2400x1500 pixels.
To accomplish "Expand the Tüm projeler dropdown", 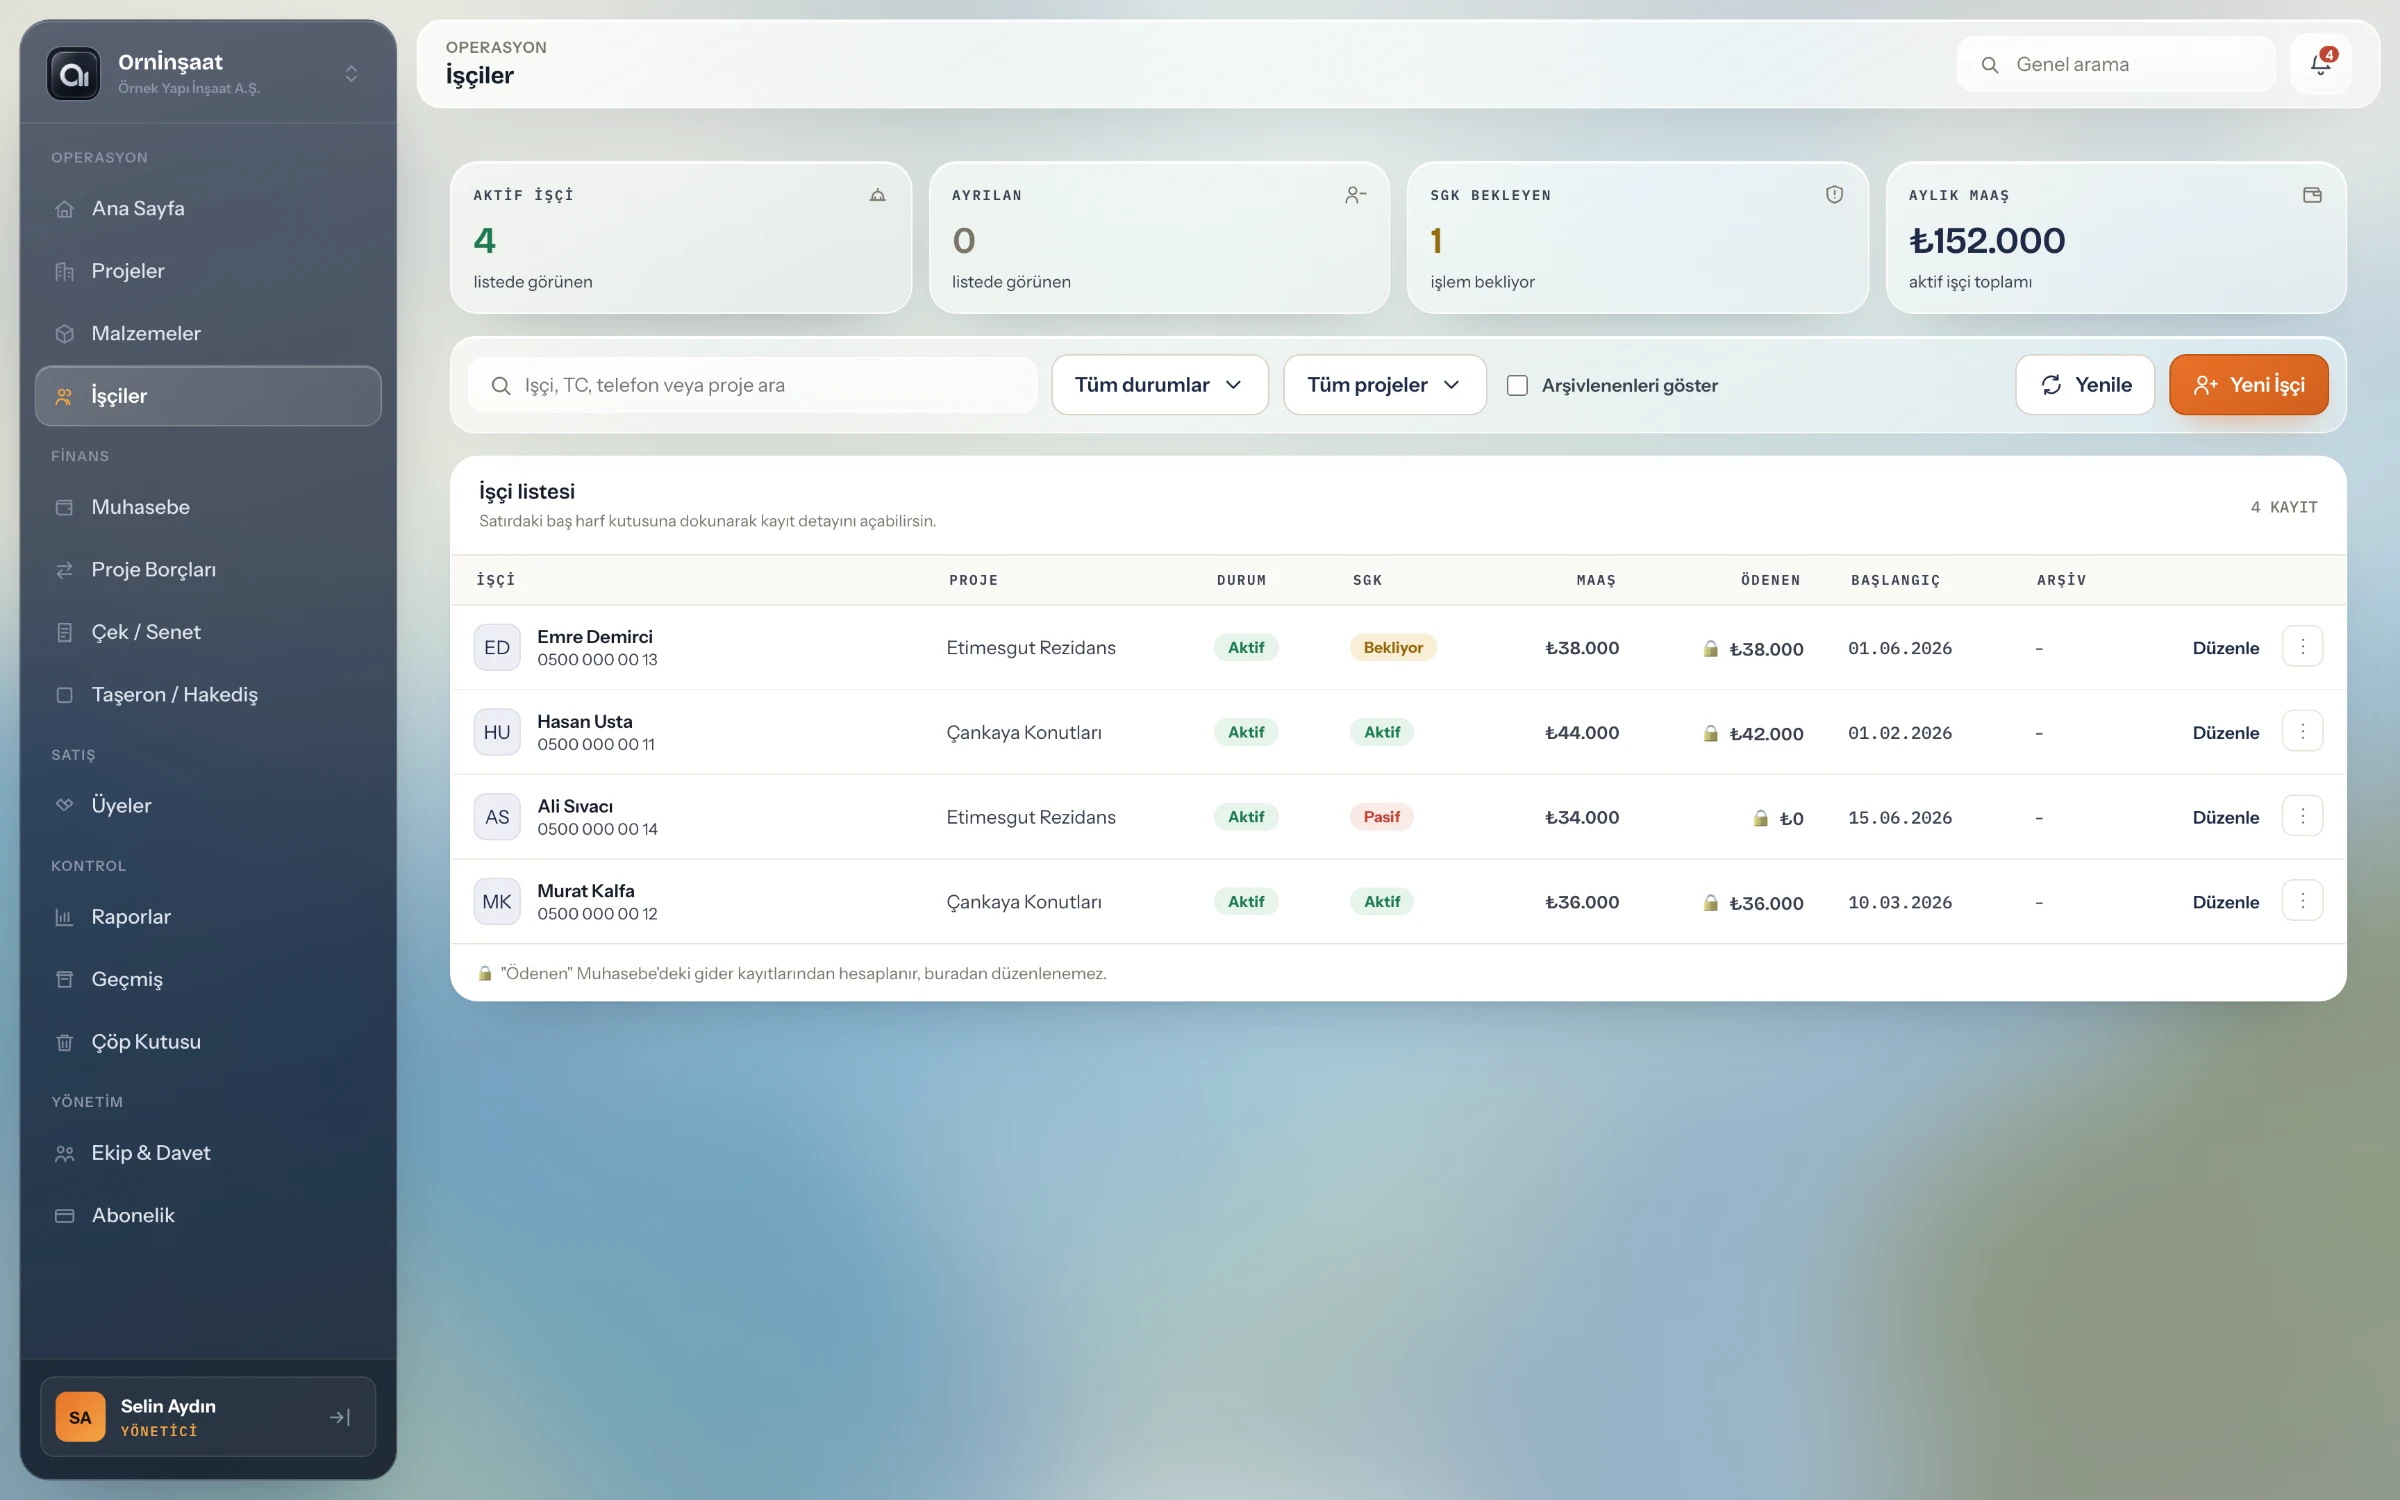I will [1385, 385].
